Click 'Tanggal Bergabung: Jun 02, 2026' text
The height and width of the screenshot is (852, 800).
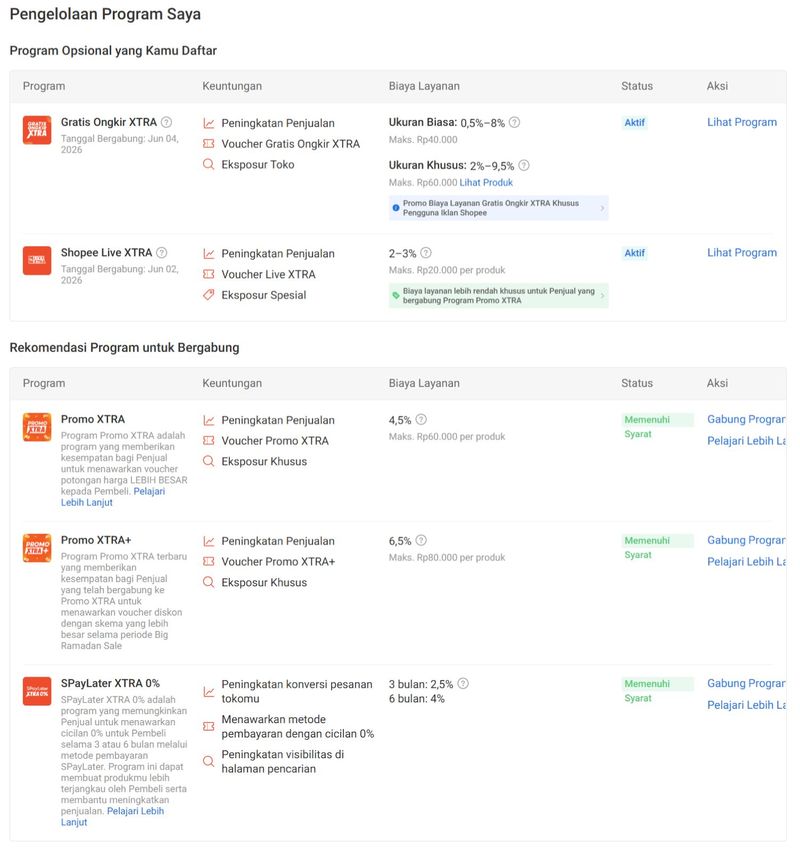(120, 274)
